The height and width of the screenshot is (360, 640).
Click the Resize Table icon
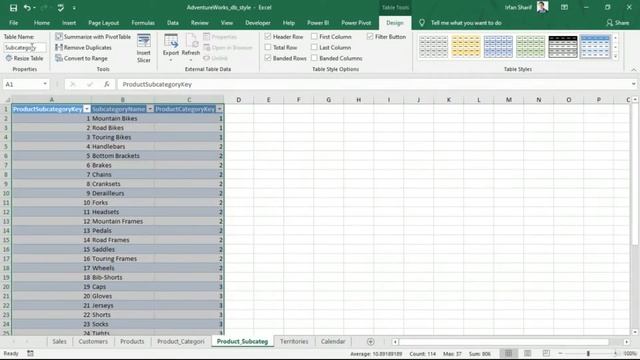[9, 58]
